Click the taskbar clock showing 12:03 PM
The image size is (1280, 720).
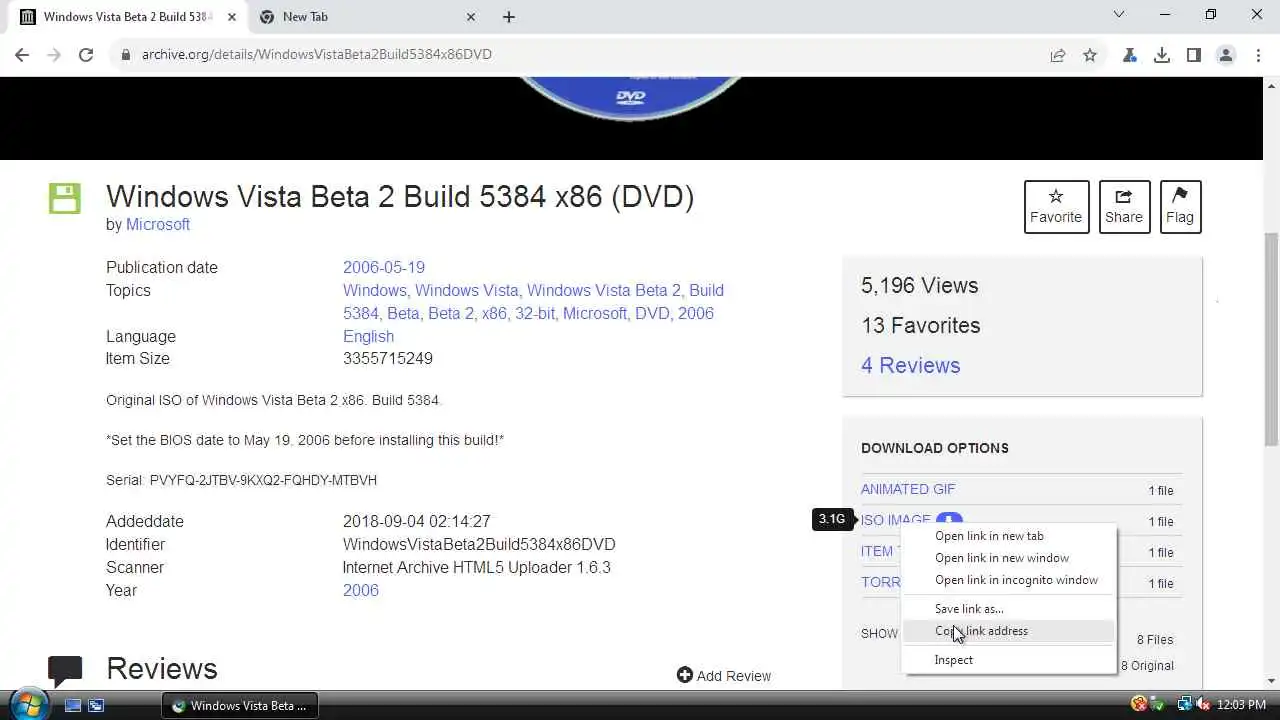pyautogui.click(x=1241, y=705)
